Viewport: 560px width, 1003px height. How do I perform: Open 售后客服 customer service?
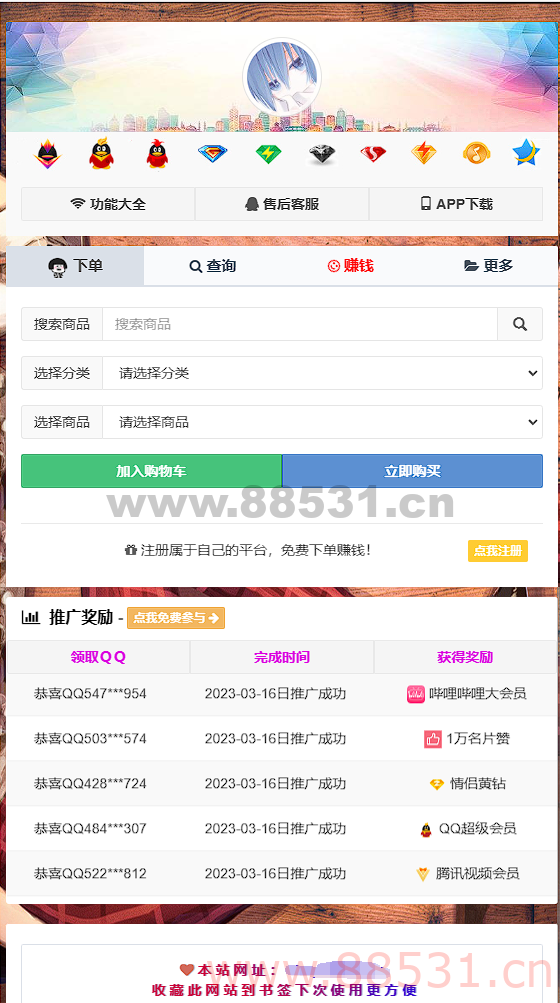(282, 204)
